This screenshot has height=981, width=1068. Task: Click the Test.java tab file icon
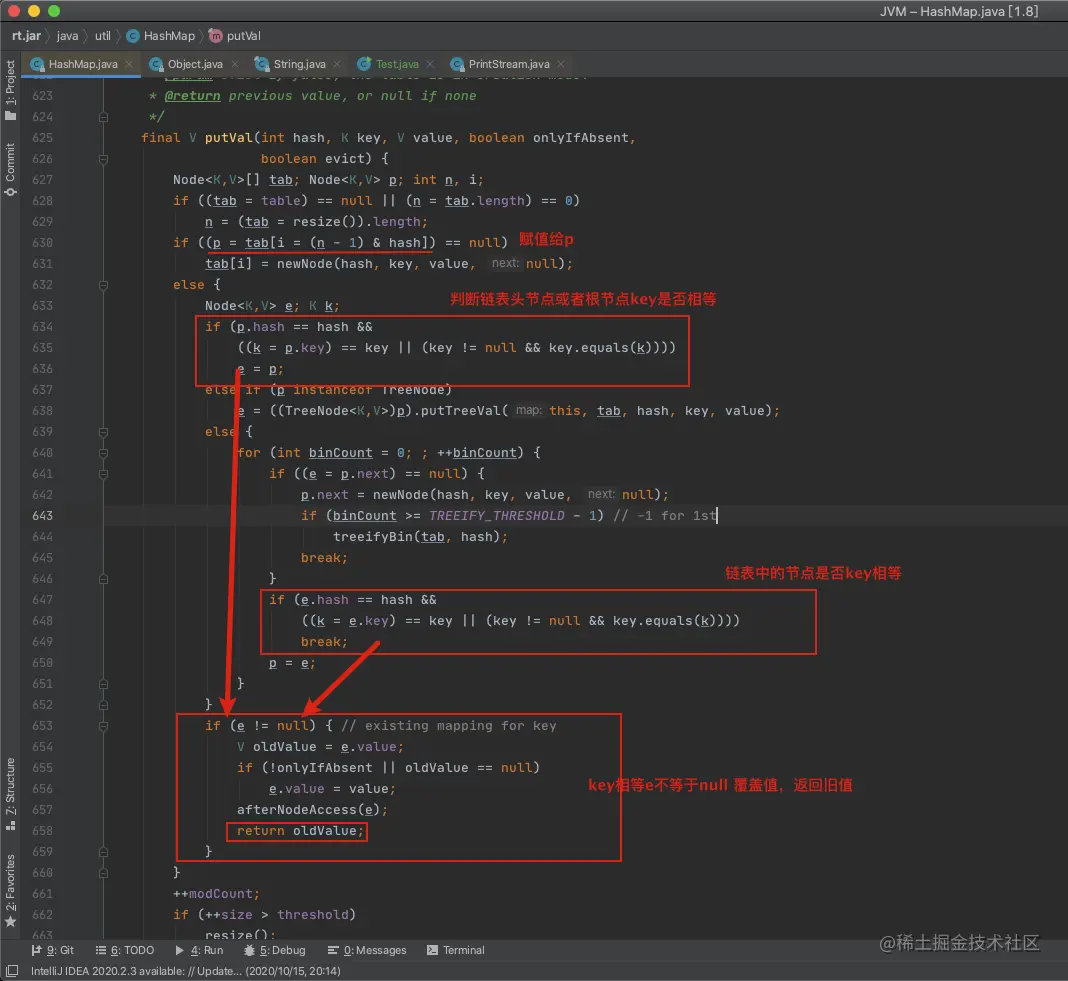point(364,64)
